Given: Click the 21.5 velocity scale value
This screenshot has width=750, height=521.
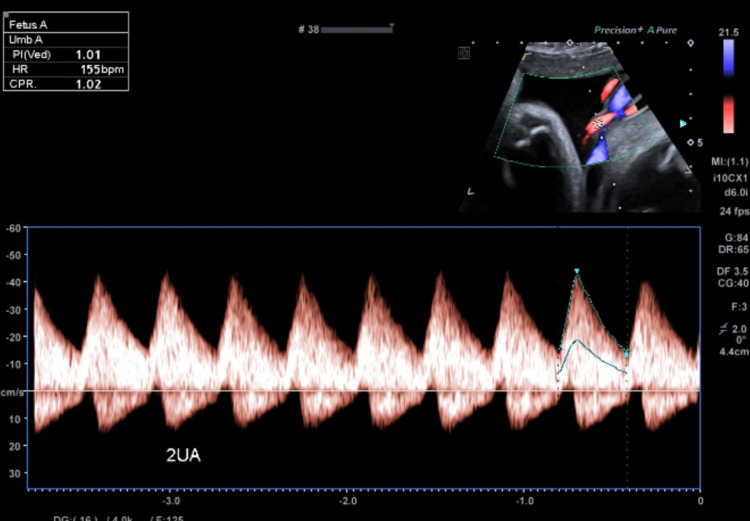Looking at the screenshot, I should (x=728, y=33).
